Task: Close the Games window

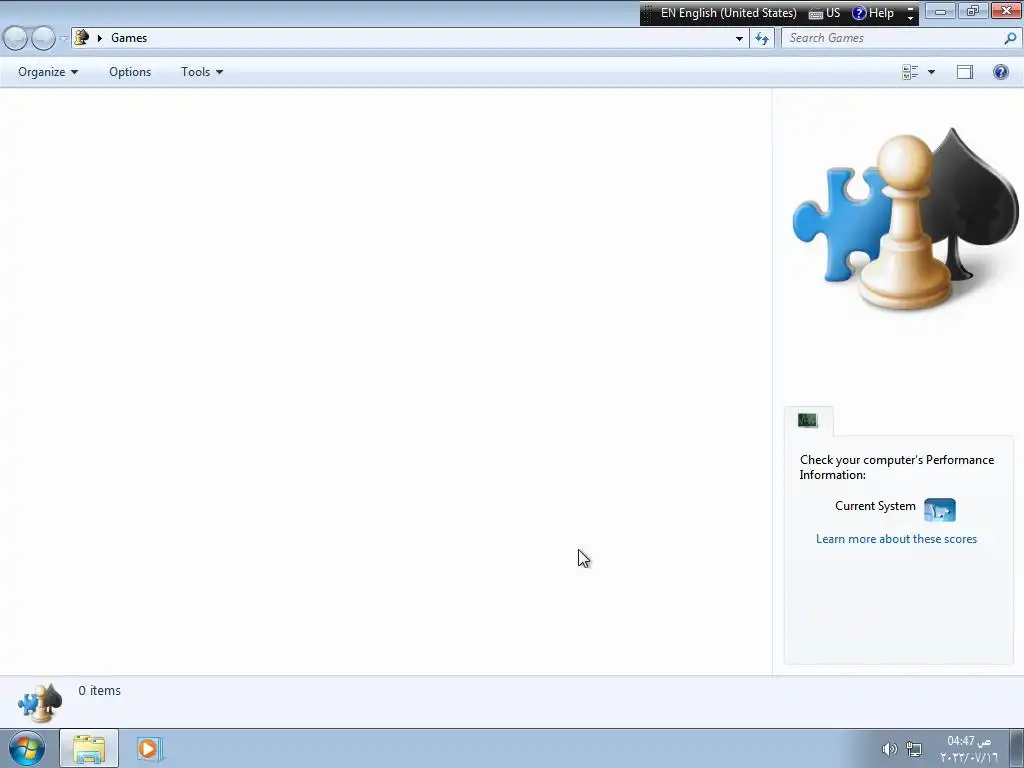Action: click(x=1006, y=11)
